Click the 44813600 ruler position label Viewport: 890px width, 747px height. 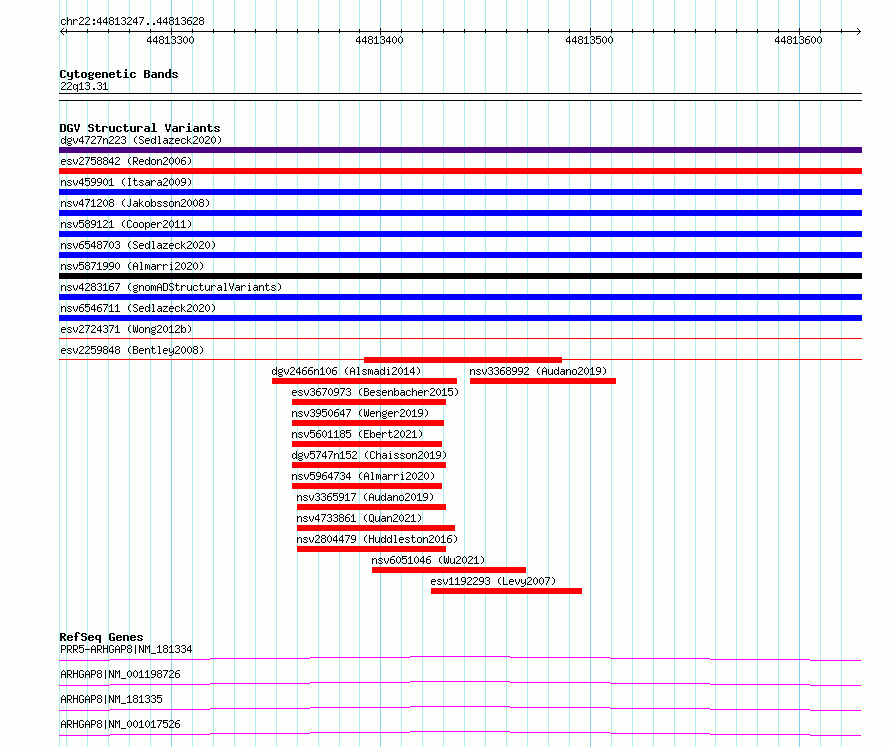click(798, 40)
